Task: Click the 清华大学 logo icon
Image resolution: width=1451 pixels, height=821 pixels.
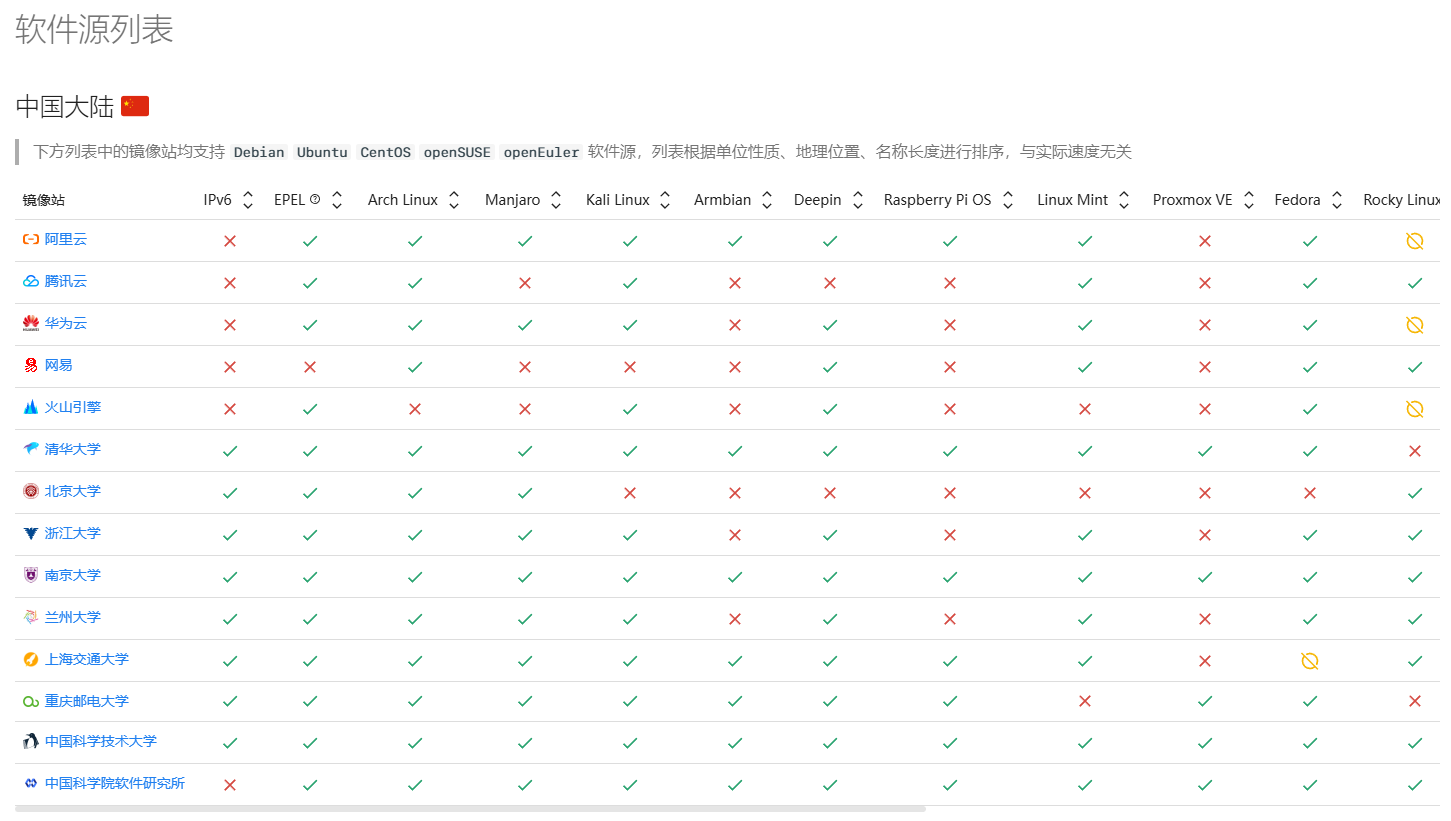Action: 31,450
